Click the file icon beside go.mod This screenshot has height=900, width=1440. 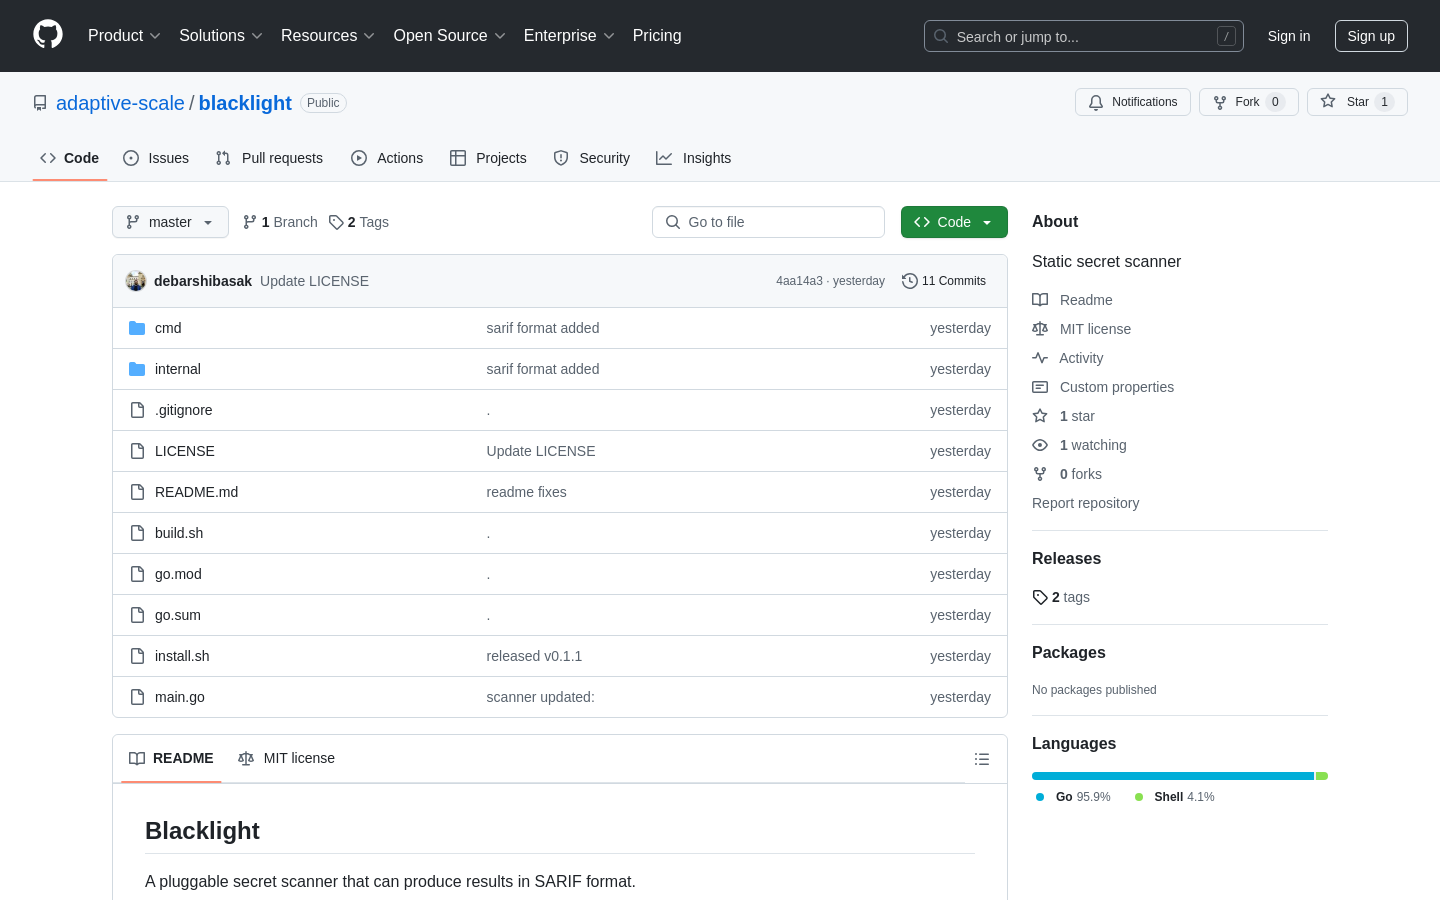[x=137, y=574]
